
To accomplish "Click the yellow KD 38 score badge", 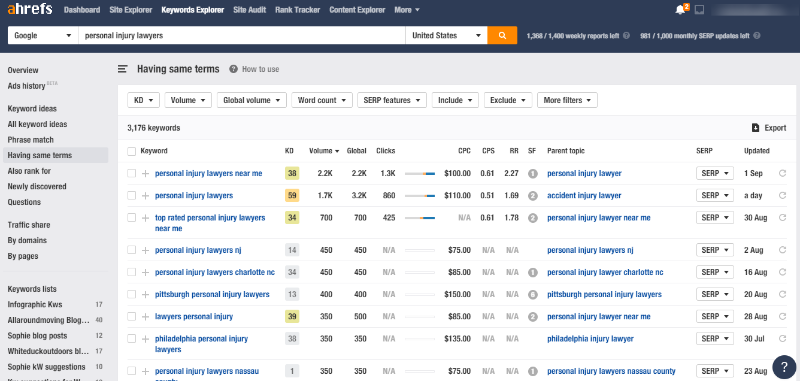I will pos(292,173).
